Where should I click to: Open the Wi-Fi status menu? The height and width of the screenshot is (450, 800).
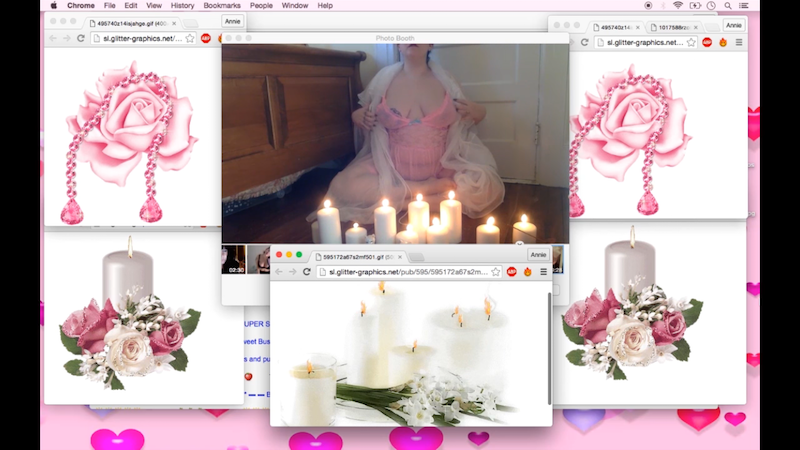click(677, 5)
